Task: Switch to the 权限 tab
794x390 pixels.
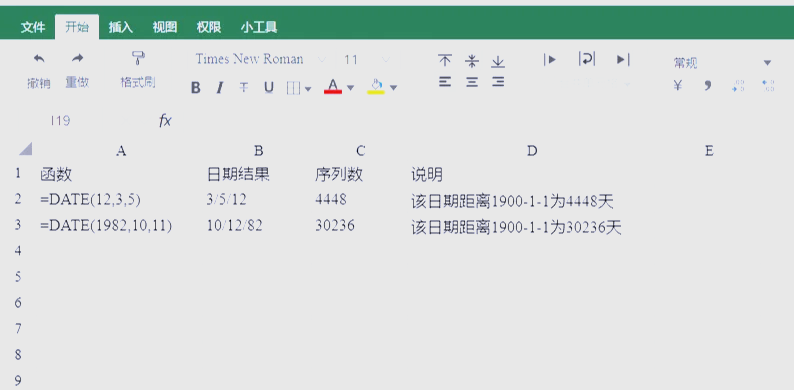Action: point(209,27)
